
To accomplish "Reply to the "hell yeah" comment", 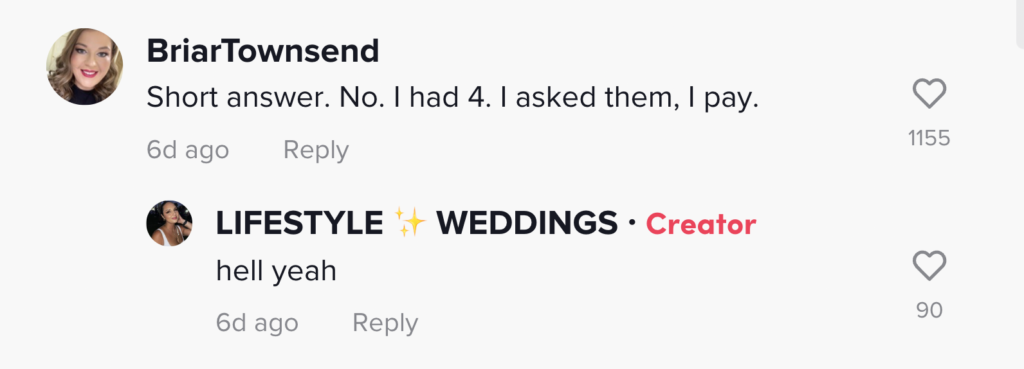I will tap(385, 323).
